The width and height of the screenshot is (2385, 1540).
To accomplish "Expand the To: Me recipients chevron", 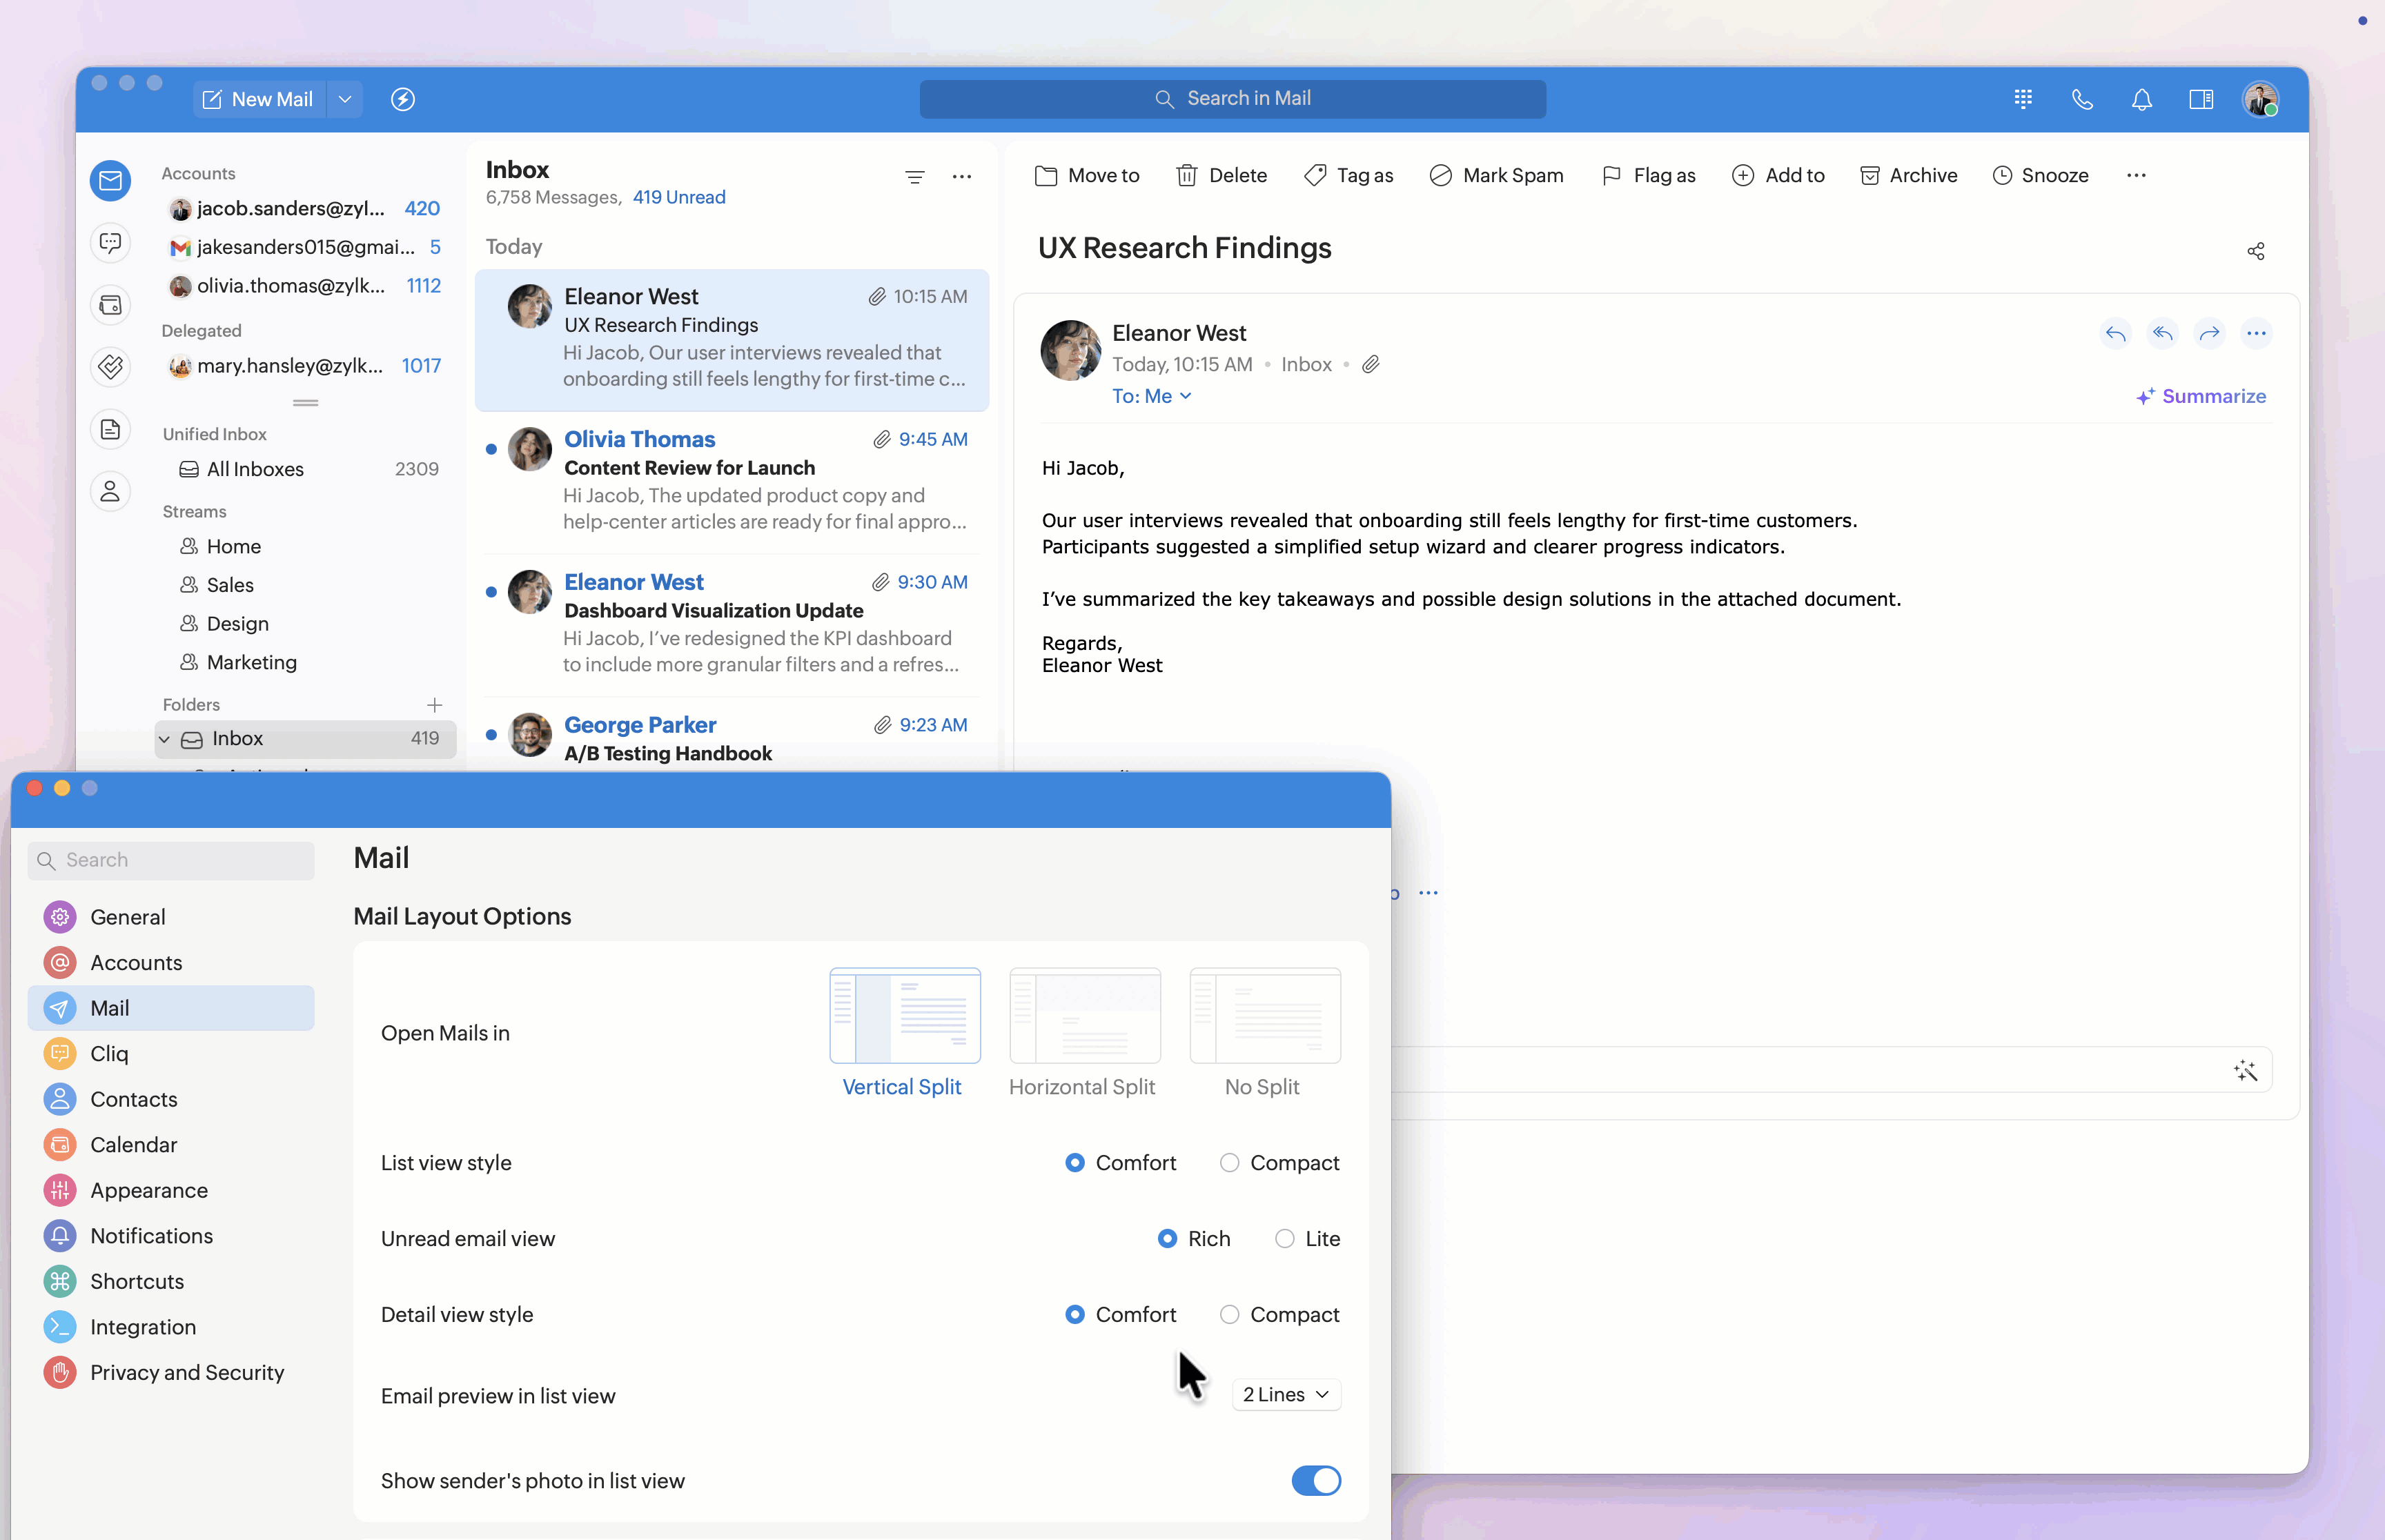I will coord(1186,396).
